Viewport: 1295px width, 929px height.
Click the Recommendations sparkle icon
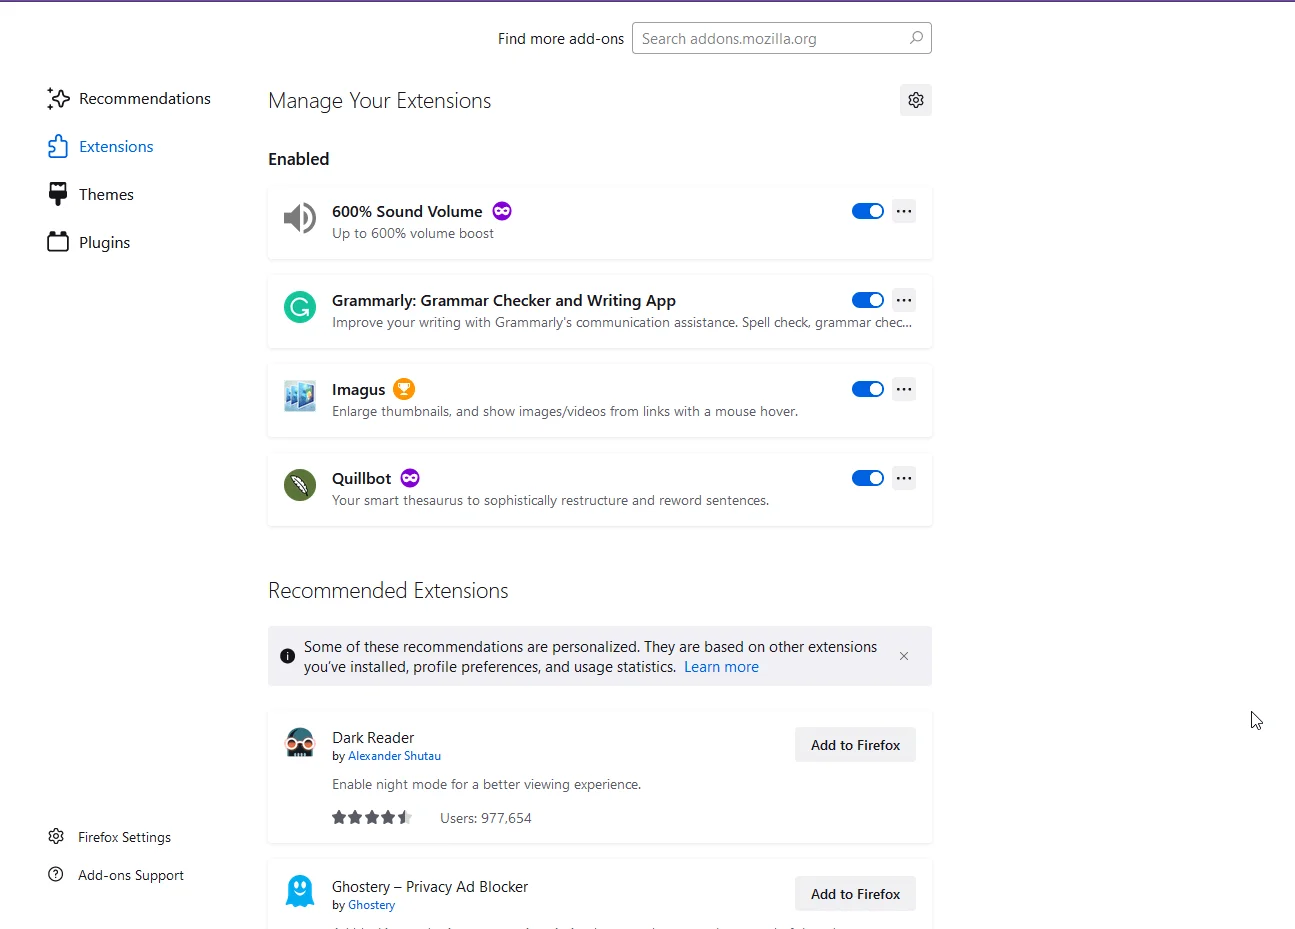pyautogui.click(x=58, y=98)
